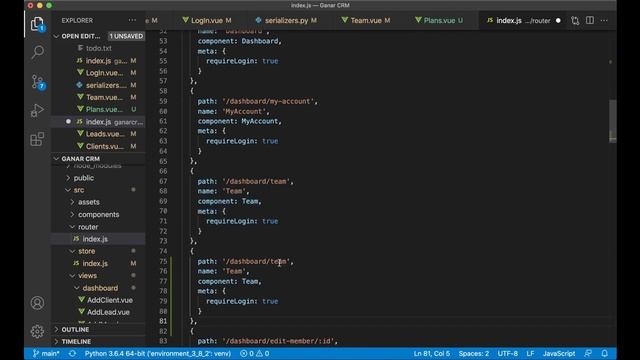Switch to Team.vue tab
This screenshot has width=640, height=360.
click(366, 20)
